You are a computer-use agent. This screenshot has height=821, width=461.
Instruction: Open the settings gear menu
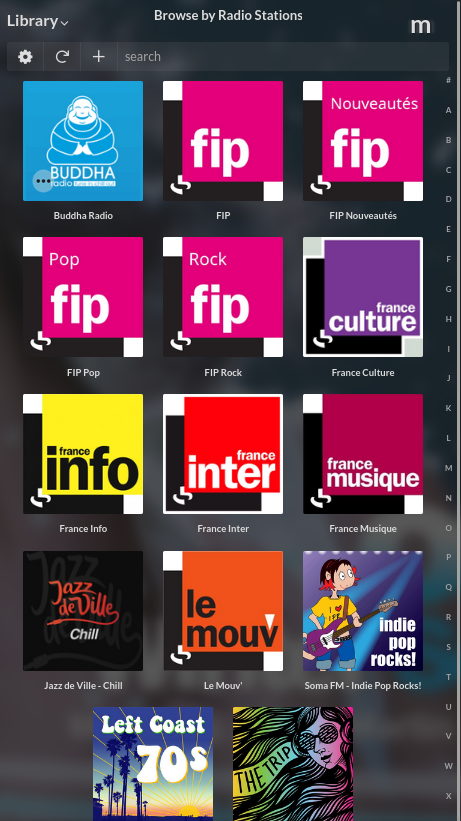tap(25, 57)
